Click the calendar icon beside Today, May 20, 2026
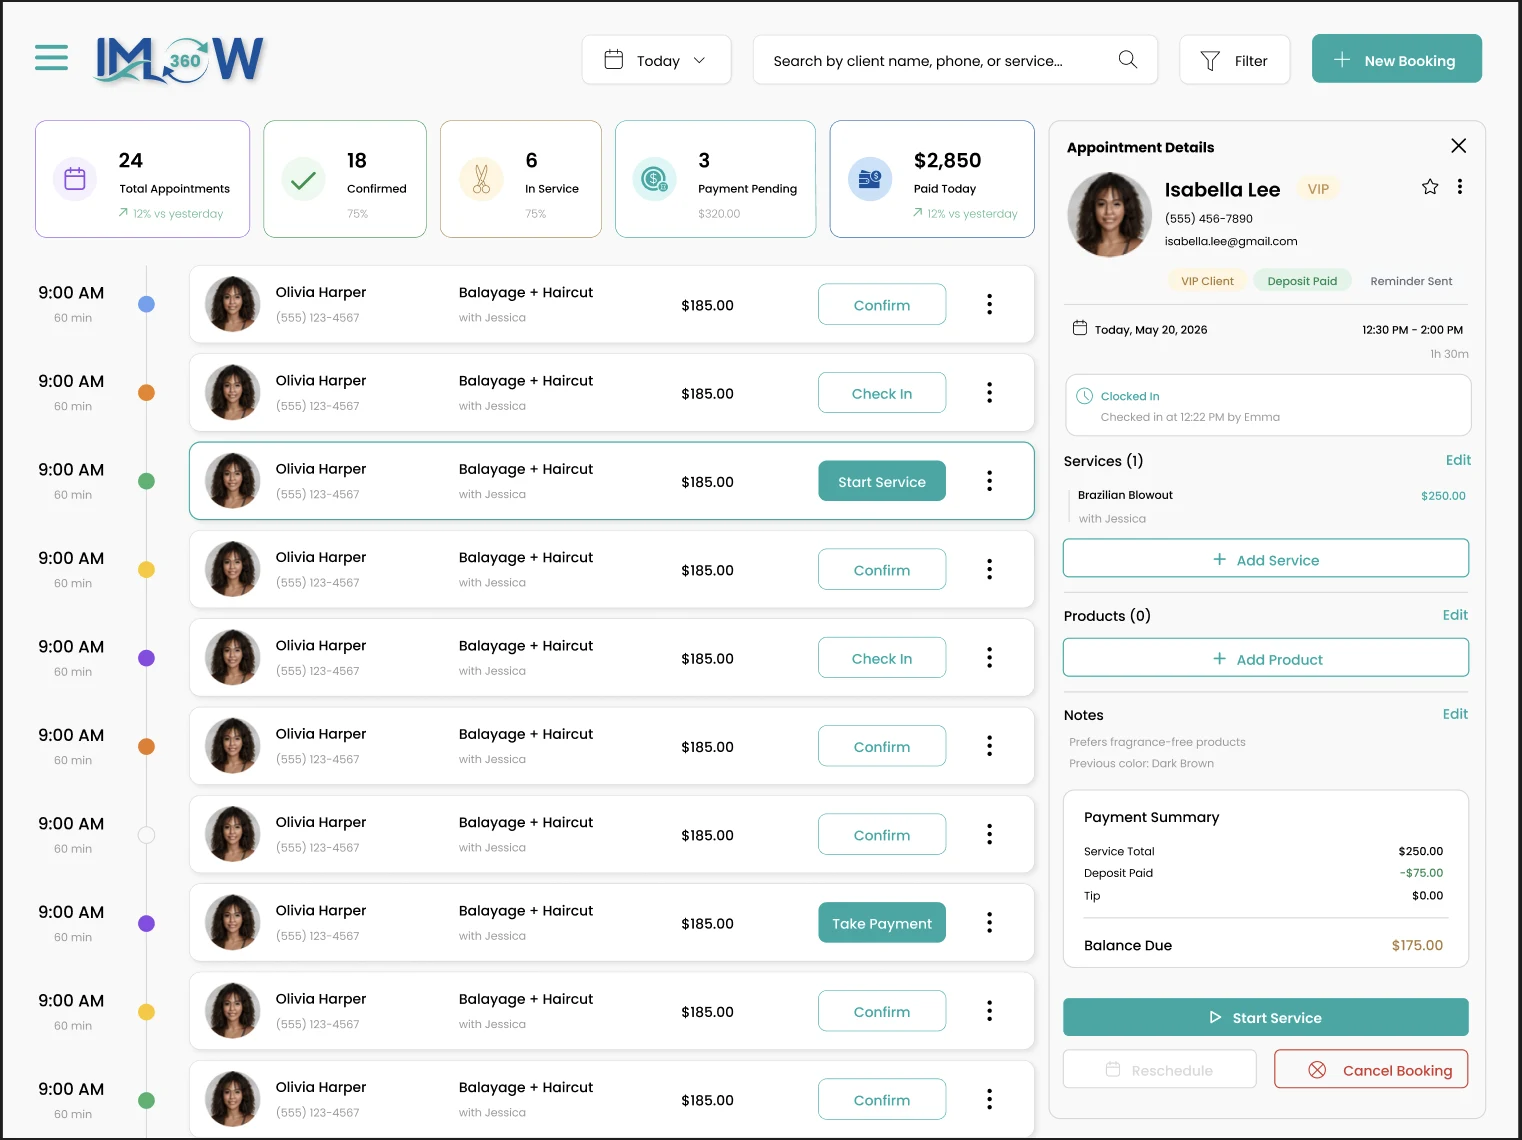Screen dimensions: 1522x1140 pos(1079,328)
